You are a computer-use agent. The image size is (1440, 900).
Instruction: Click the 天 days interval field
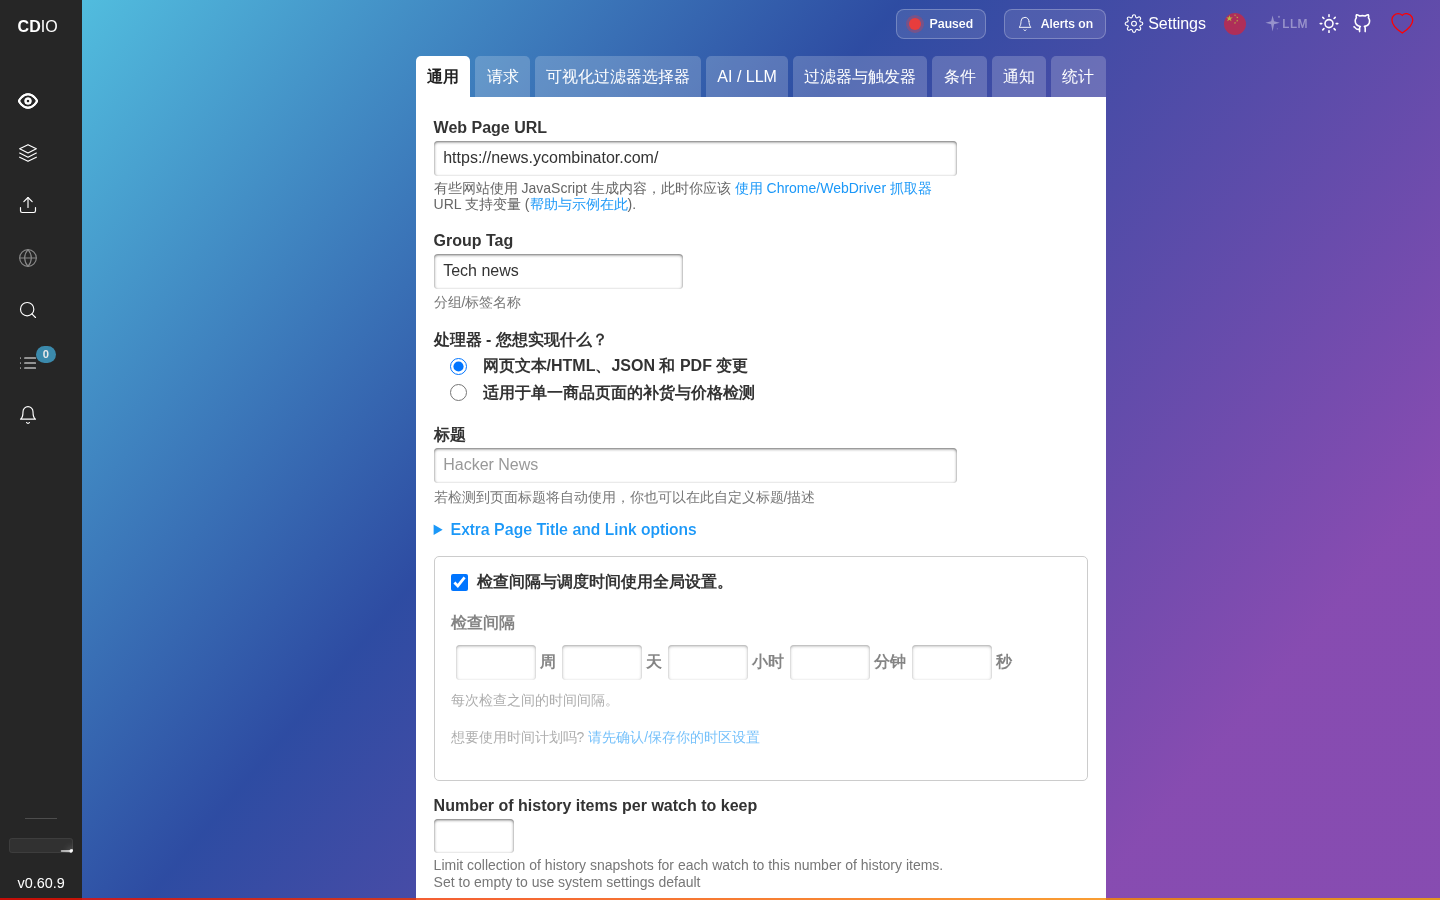pos(602,662)
